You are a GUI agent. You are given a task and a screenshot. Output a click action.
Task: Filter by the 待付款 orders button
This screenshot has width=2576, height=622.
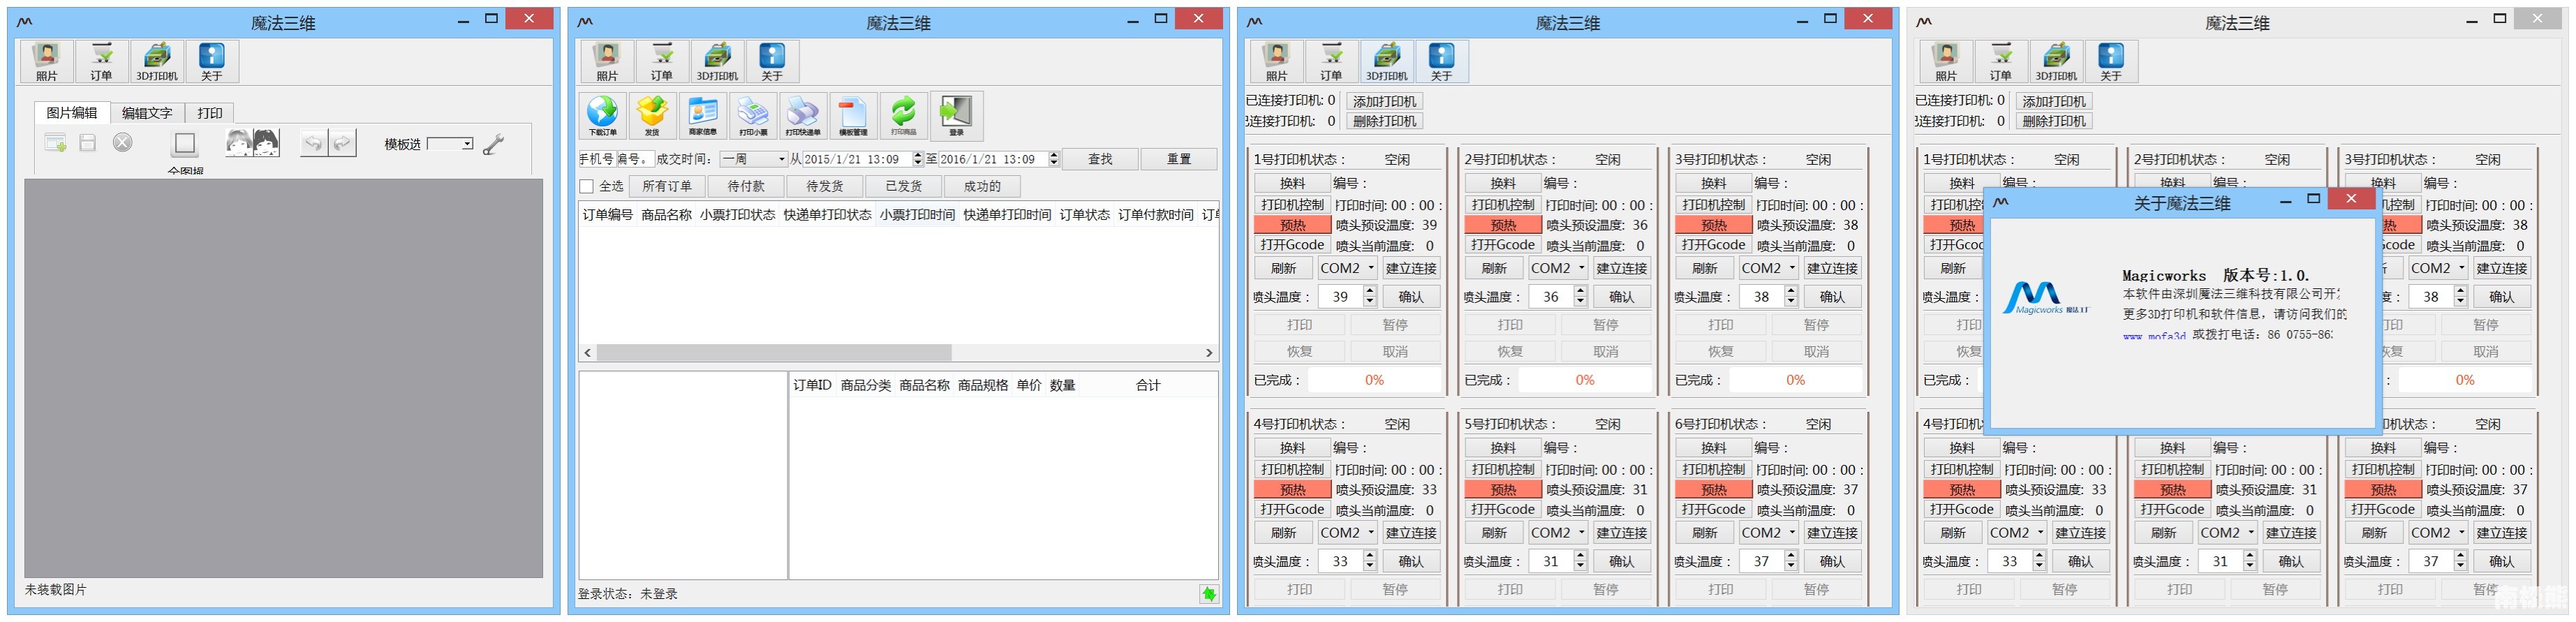[x=746, y=187]
